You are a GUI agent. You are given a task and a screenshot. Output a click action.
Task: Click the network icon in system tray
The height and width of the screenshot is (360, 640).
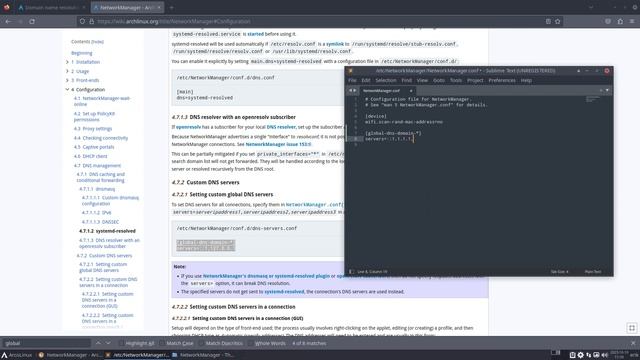(589, 355)
